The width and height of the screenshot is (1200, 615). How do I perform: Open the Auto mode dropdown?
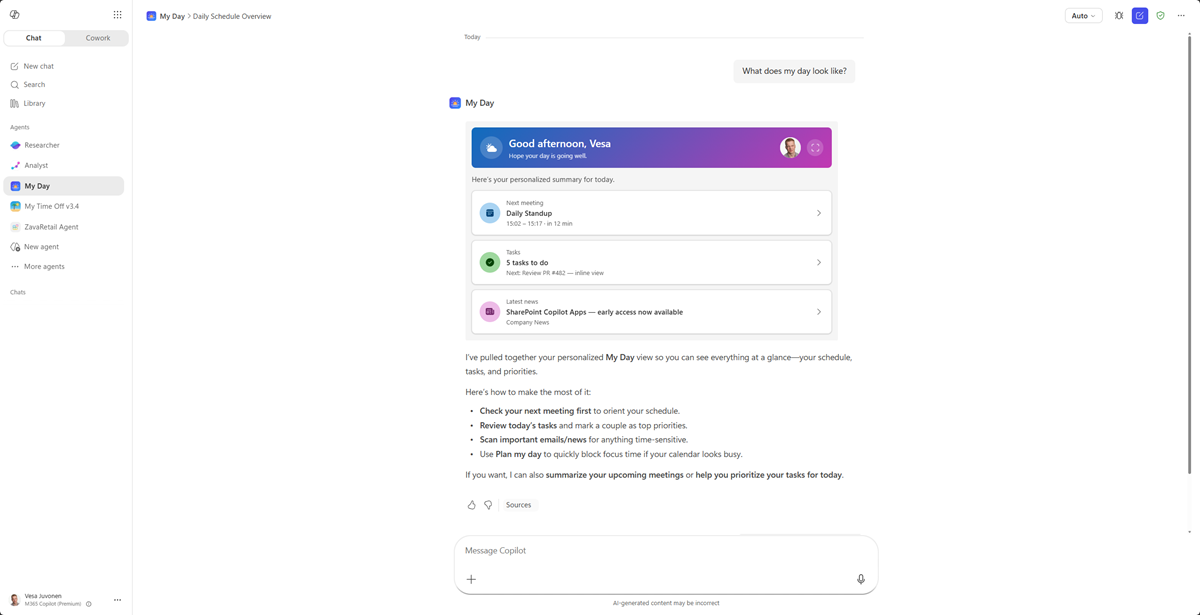coord(1083,16)
